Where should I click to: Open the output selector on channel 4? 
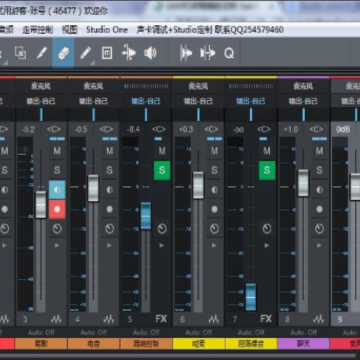(x=93, y=101)
